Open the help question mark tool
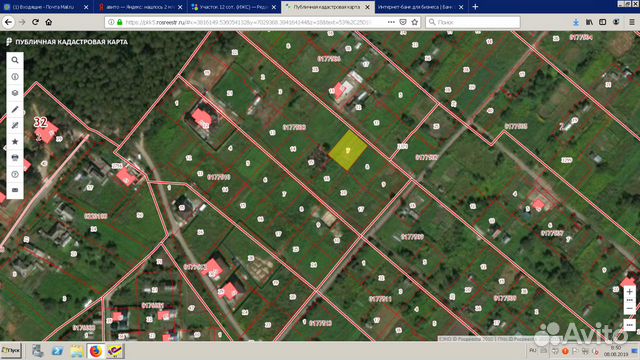Viewport: 640px width, 360px height. [x=15, y=174]
